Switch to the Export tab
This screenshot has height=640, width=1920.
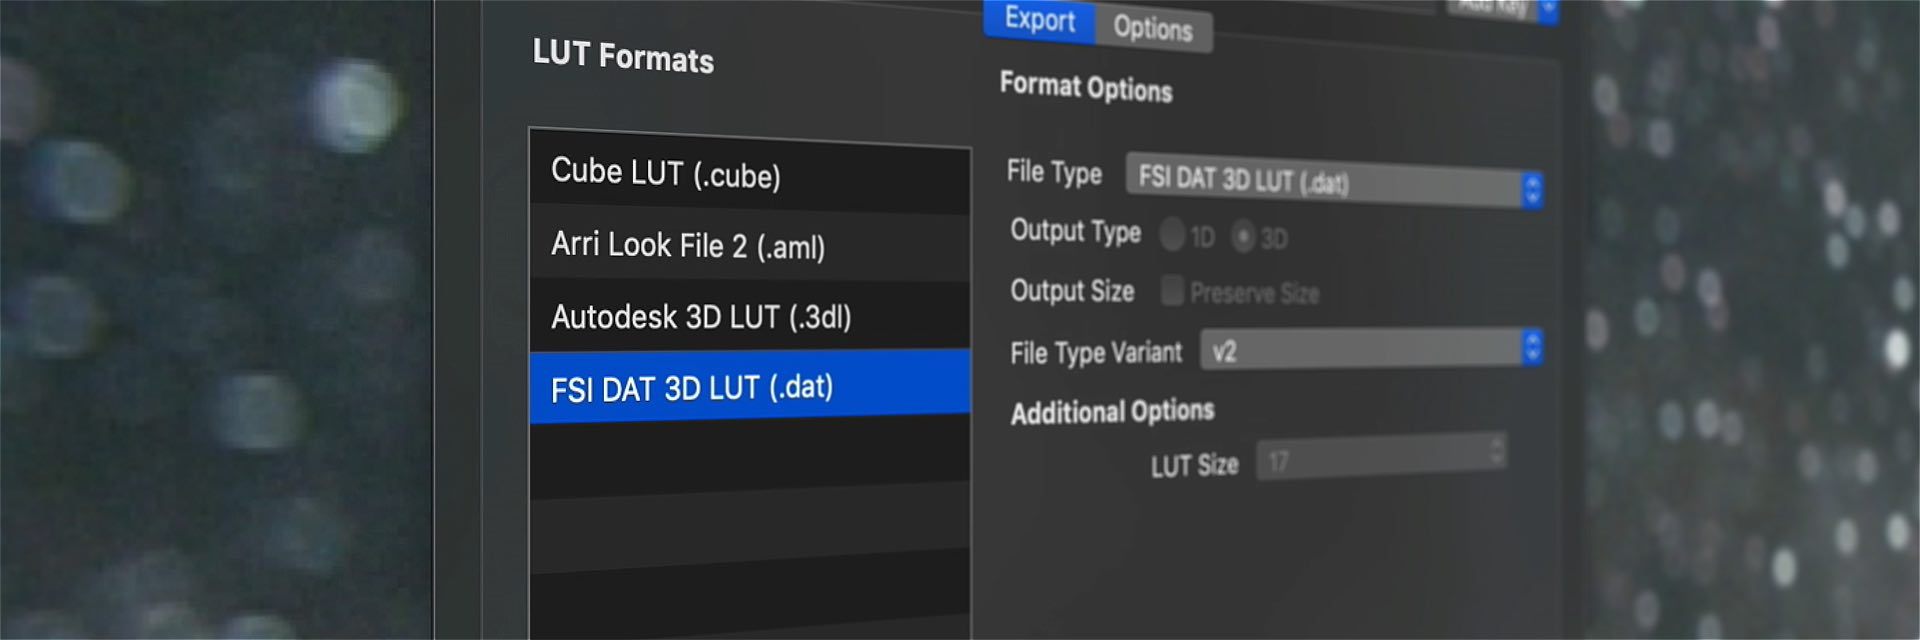click(1039, 20)
